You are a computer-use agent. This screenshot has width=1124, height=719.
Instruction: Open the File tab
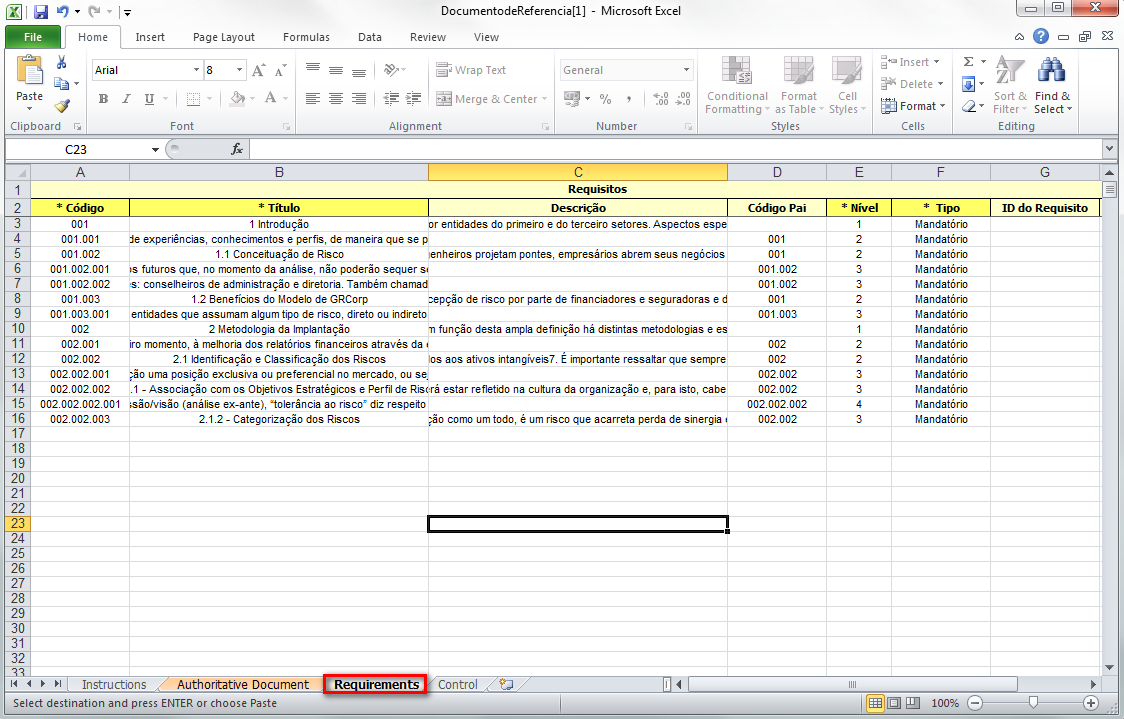33,37
